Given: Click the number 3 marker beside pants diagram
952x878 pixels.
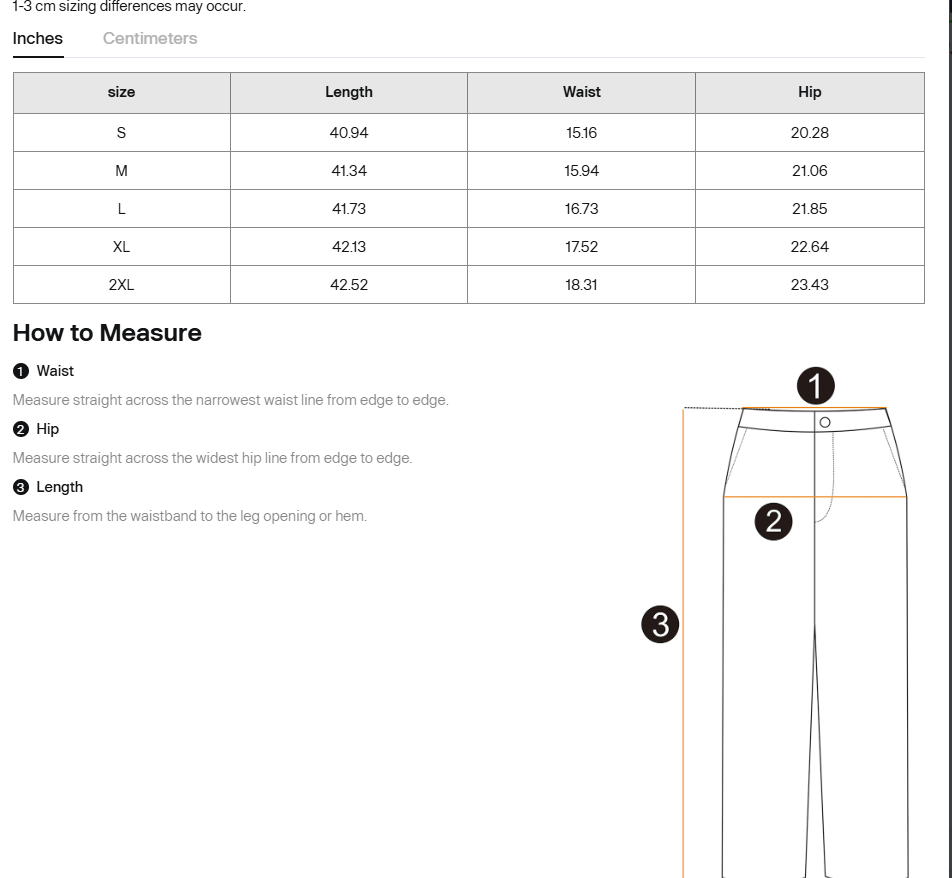Looking at the screenshot, I should [660, 624].
